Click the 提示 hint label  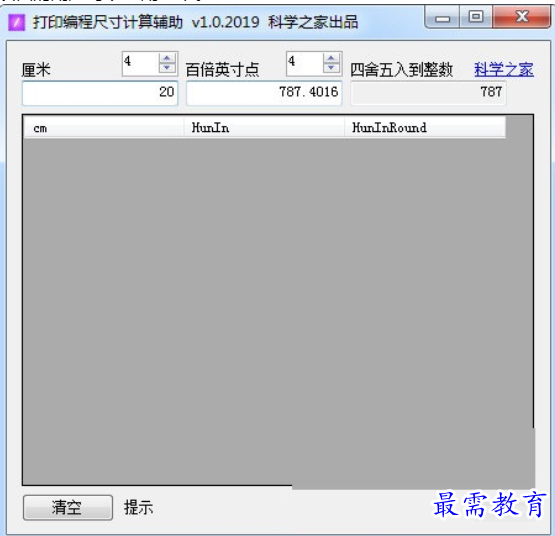(x=138, y=507)
